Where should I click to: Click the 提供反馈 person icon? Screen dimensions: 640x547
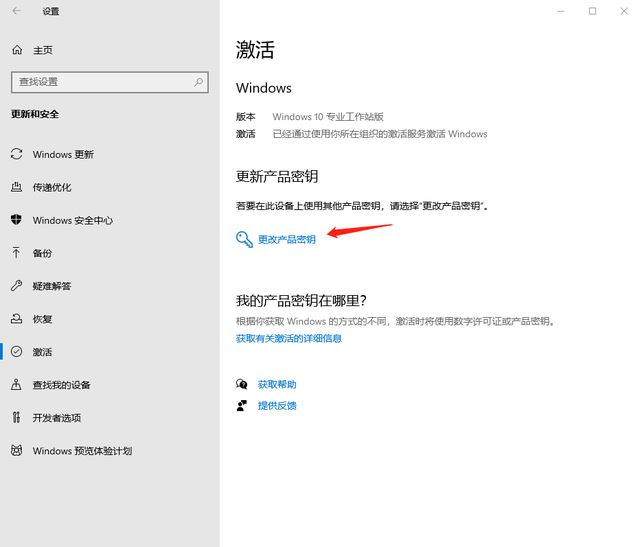[241, 406]
